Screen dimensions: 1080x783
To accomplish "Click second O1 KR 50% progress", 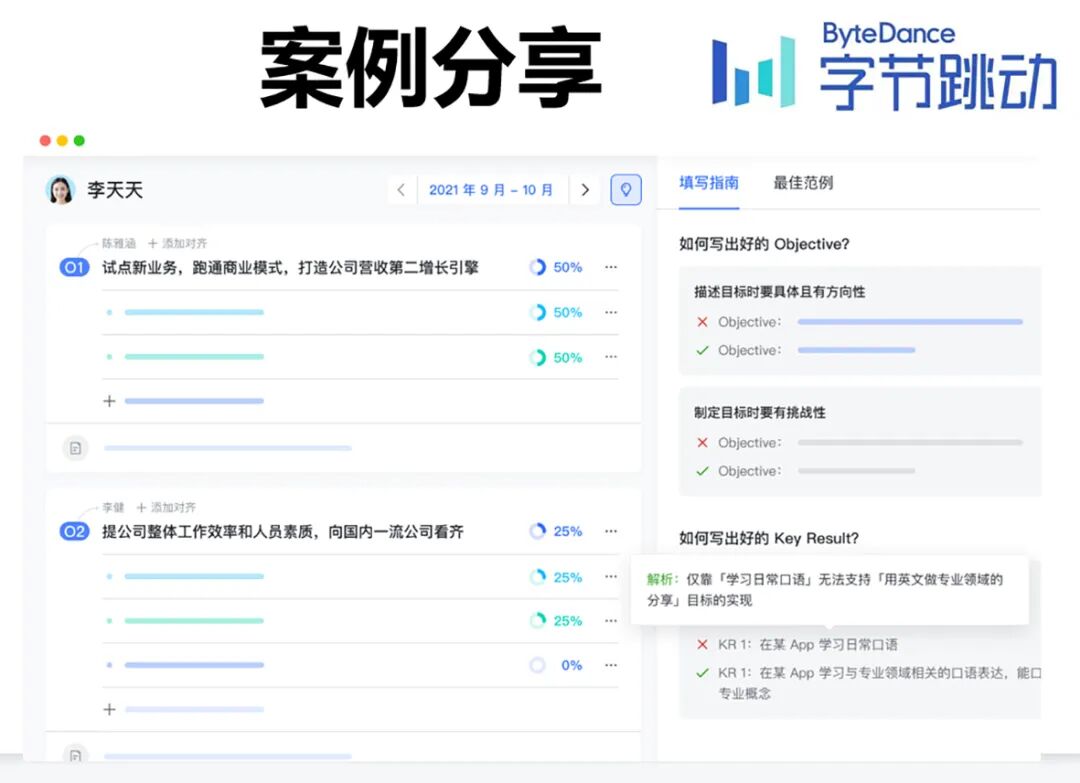I will click(x=556, y=357).
